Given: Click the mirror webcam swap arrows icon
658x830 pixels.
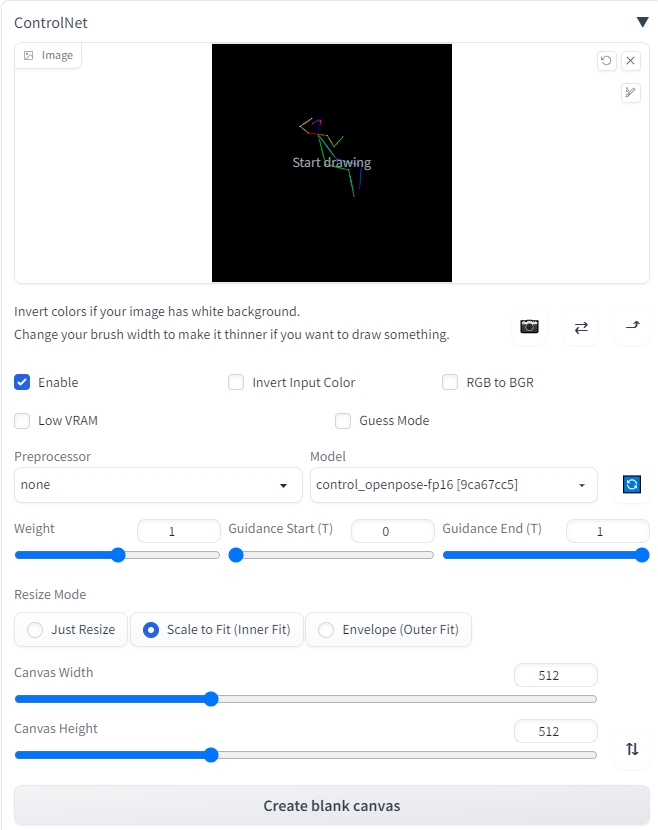Looking at the screenshot, I should pos(581,327).
